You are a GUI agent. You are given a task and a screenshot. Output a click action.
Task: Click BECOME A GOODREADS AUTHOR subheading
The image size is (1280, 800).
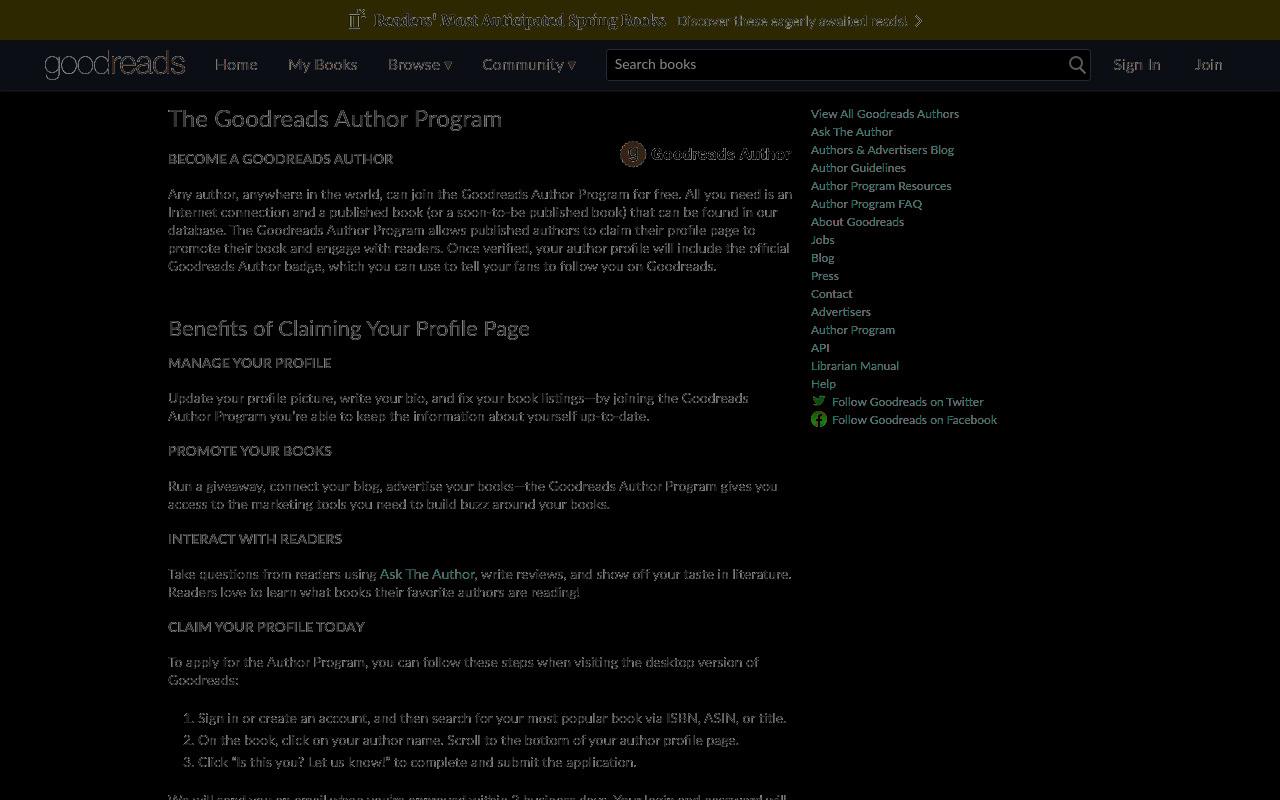280,159
